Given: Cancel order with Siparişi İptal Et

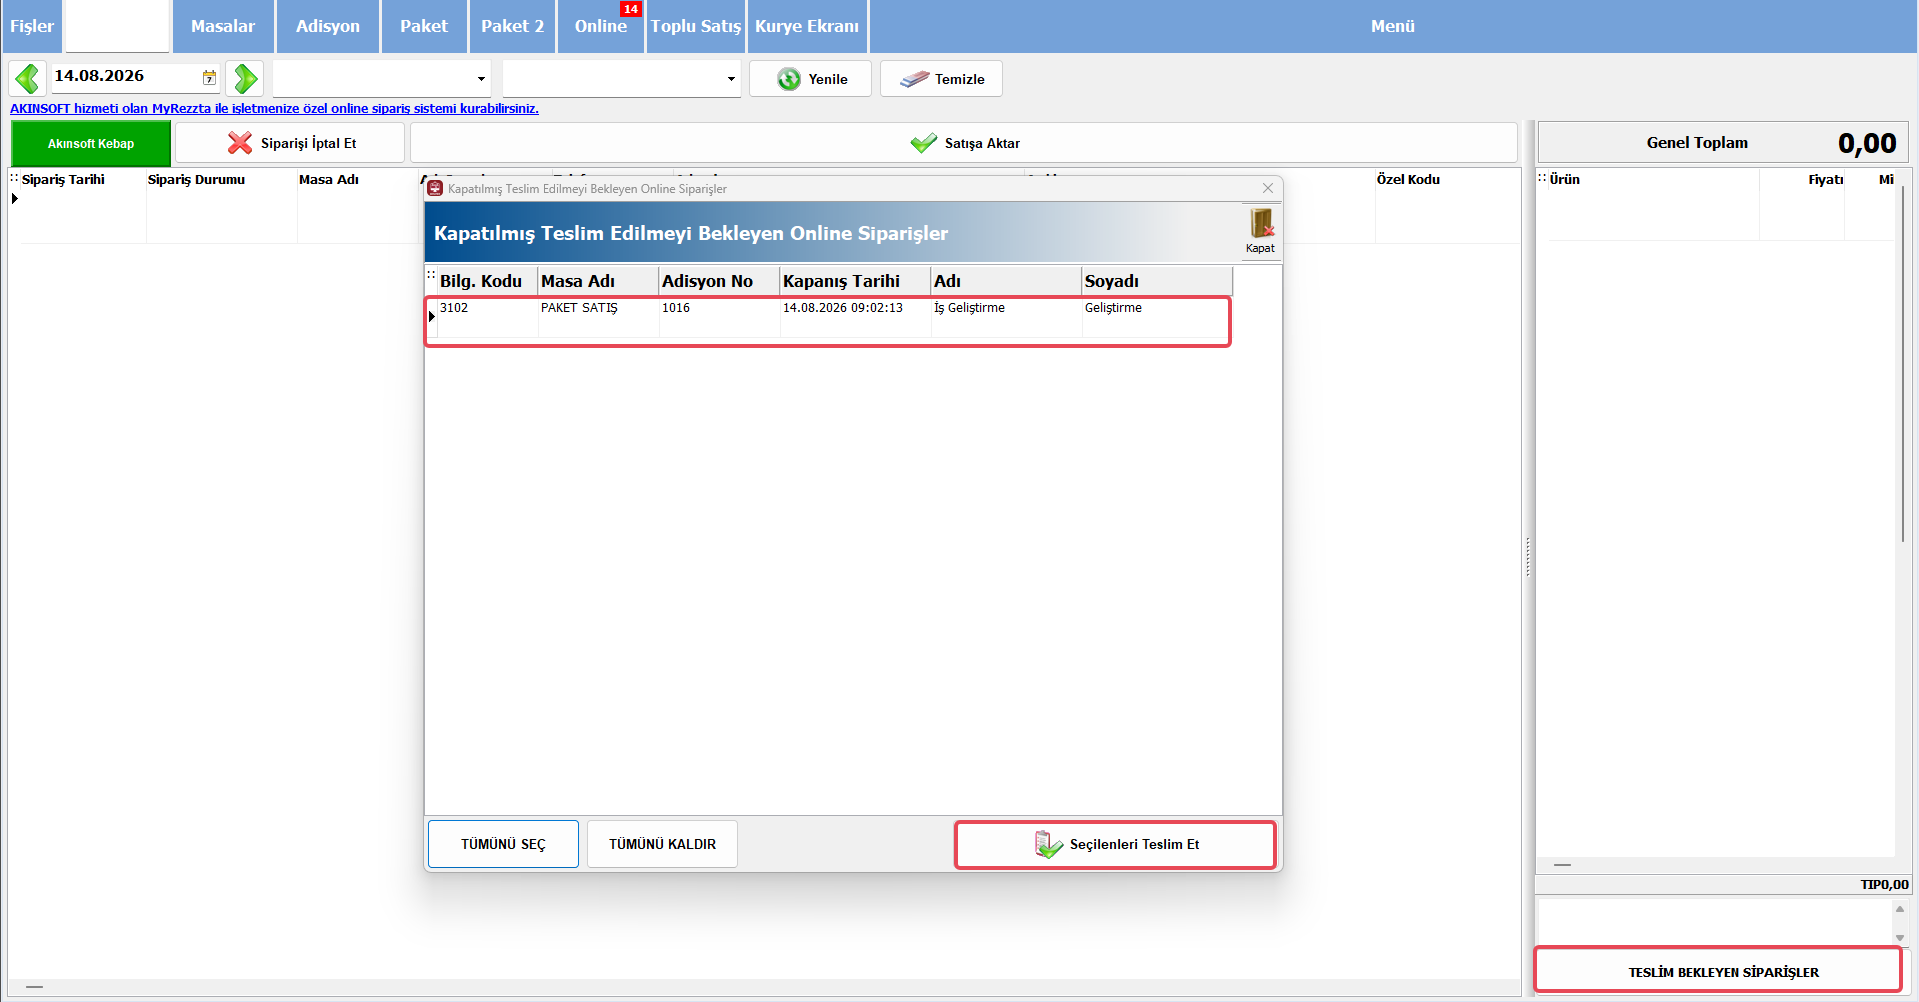Looking at the screenshot, I should [x=290, y=143].
